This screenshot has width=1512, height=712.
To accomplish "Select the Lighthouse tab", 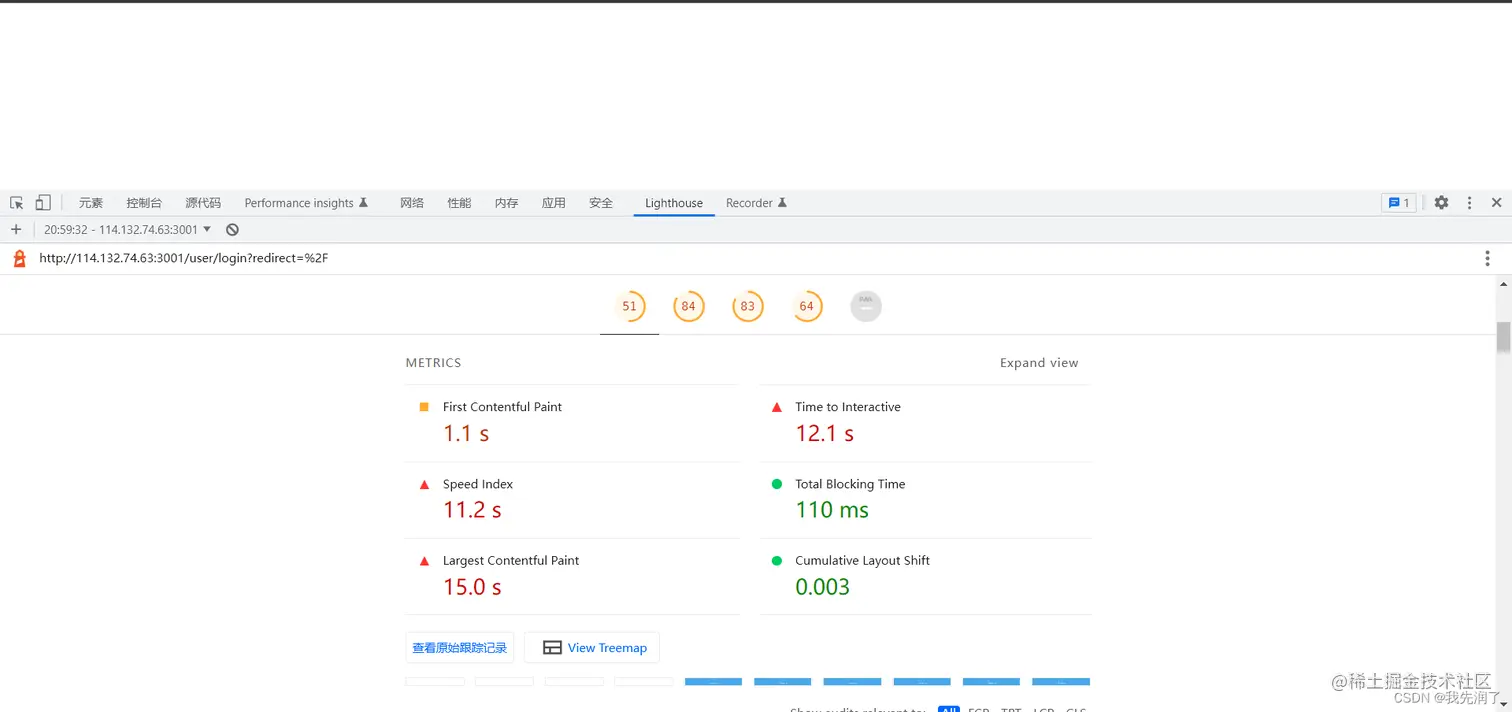I will click(x=674, y=203).
